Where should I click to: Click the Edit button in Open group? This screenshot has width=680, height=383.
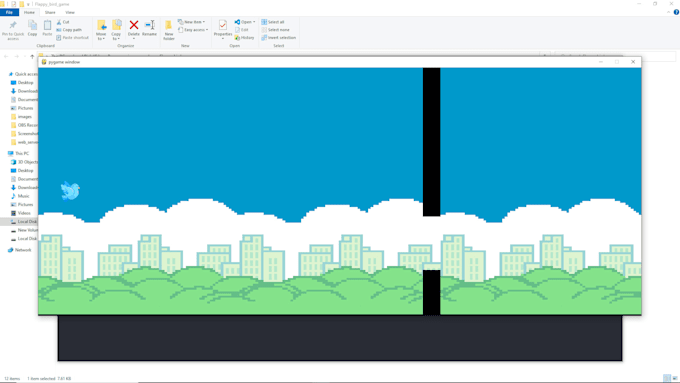click(242, 30)
